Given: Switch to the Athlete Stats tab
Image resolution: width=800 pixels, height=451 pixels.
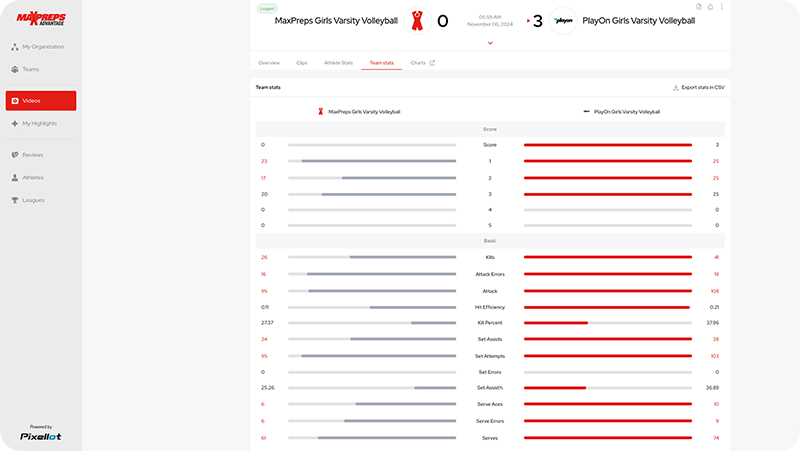Looking at the screenshot, I should click(338, 63).
